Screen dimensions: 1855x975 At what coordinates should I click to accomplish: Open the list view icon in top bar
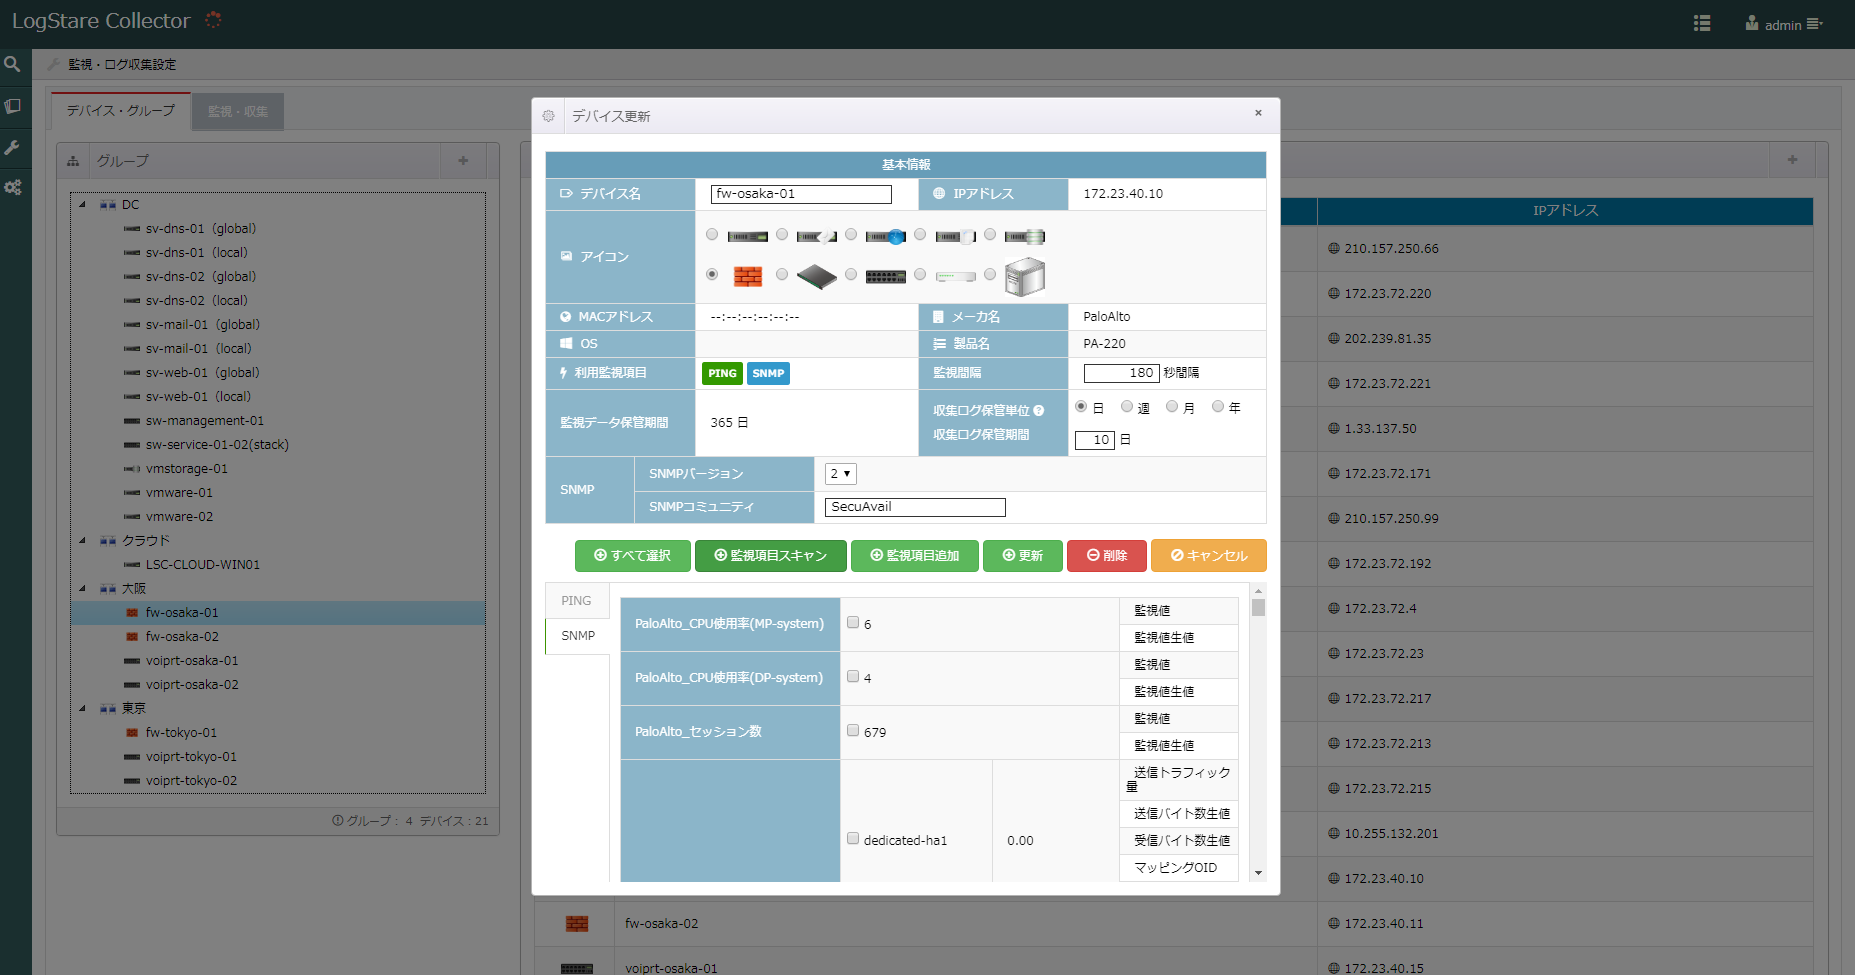[1702, 23]
